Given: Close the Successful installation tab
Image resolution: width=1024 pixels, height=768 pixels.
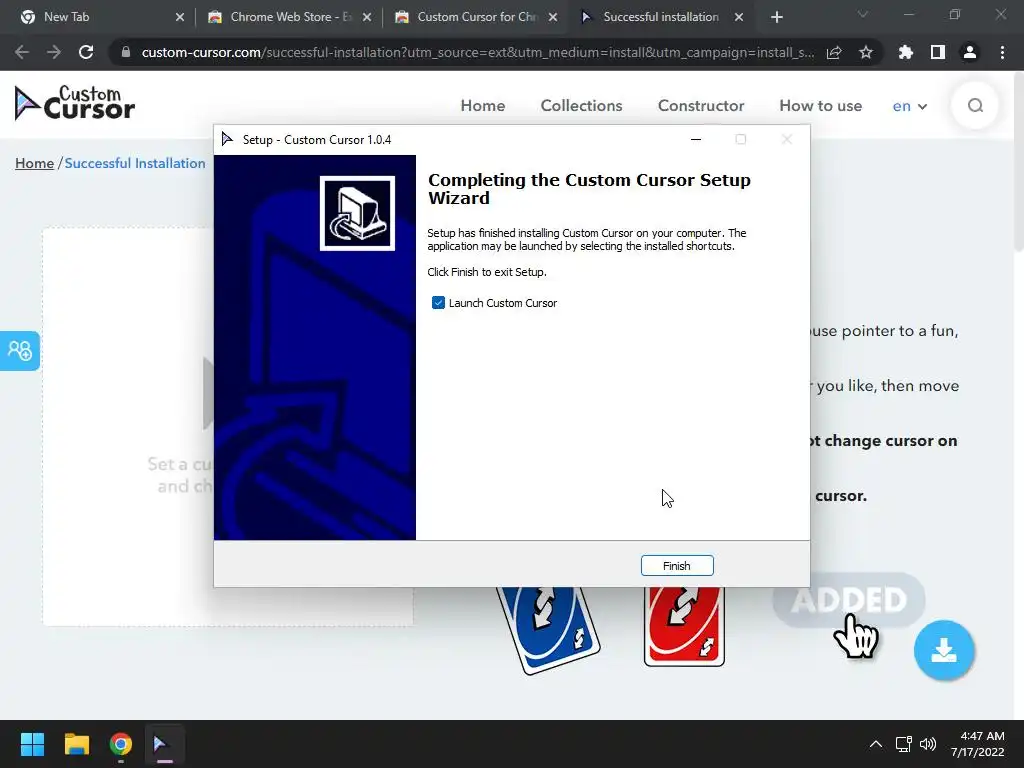Looking at the screenshot, I should pyautogui.click(x=739, y=17).
